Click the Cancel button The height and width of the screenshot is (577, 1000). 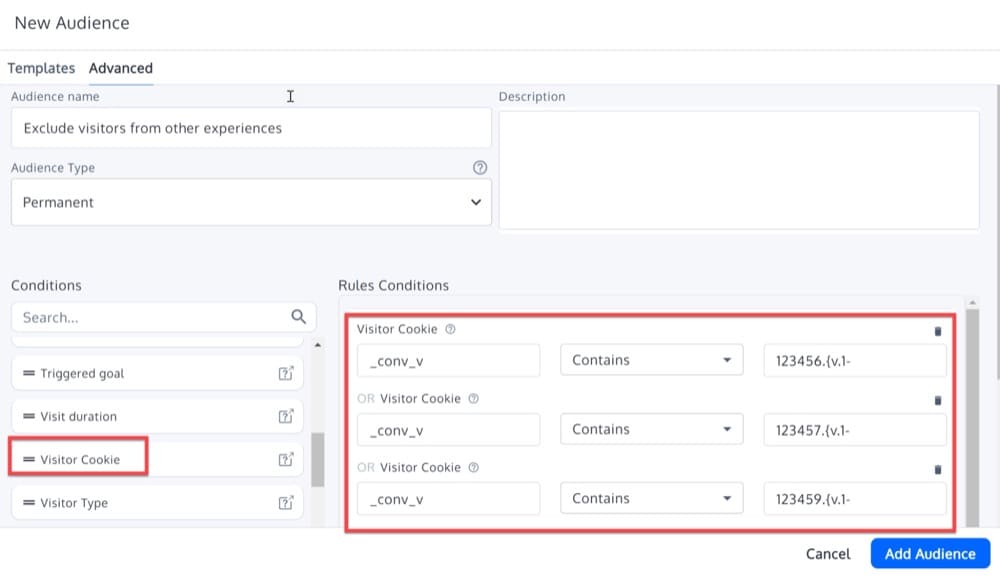828,553
